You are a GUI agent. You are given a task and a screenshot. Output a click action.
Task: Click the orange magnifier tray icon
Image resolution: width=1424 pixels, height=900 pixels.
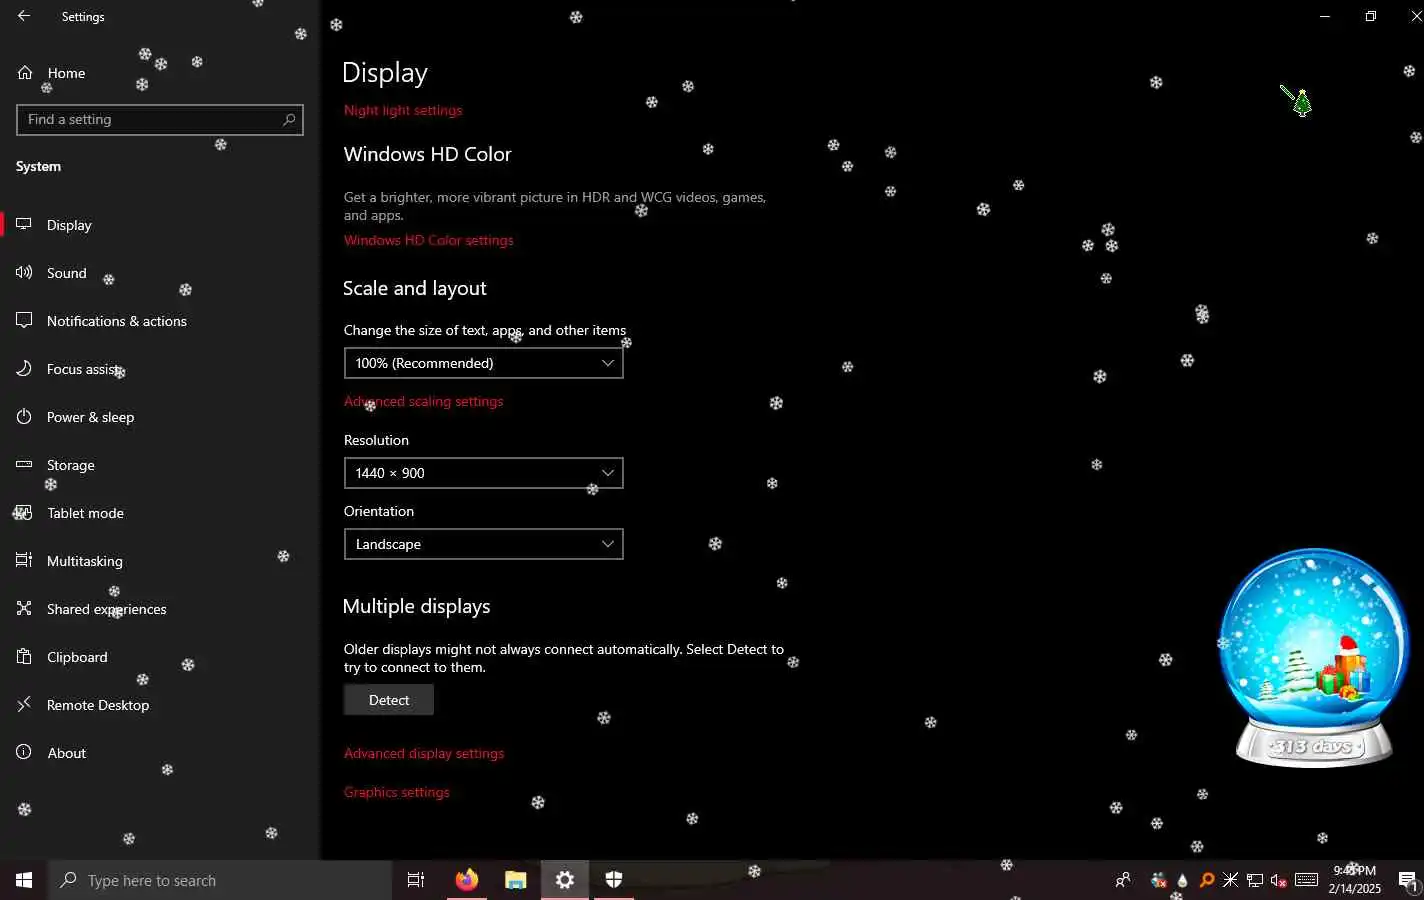tap(1207, 880)
